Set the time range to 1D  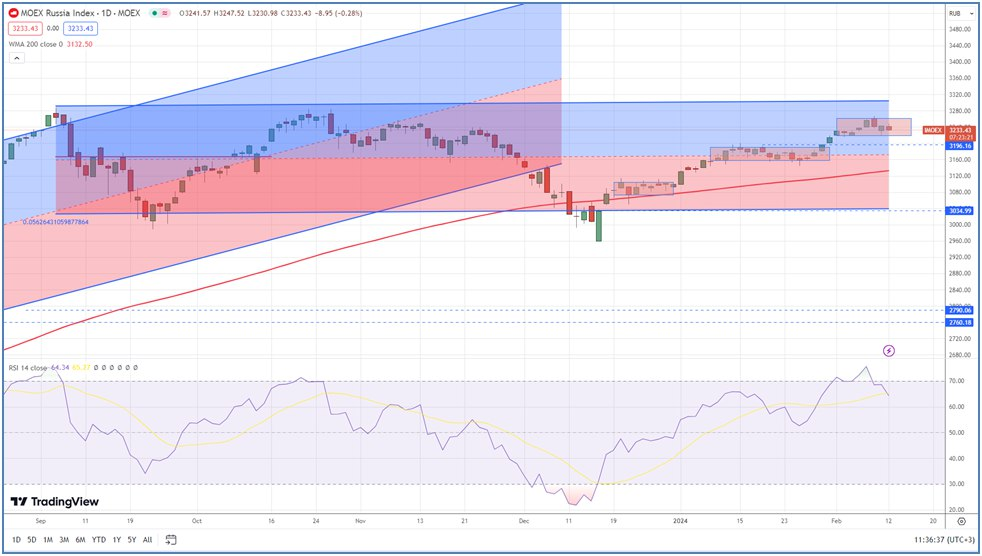click(16, 540)
